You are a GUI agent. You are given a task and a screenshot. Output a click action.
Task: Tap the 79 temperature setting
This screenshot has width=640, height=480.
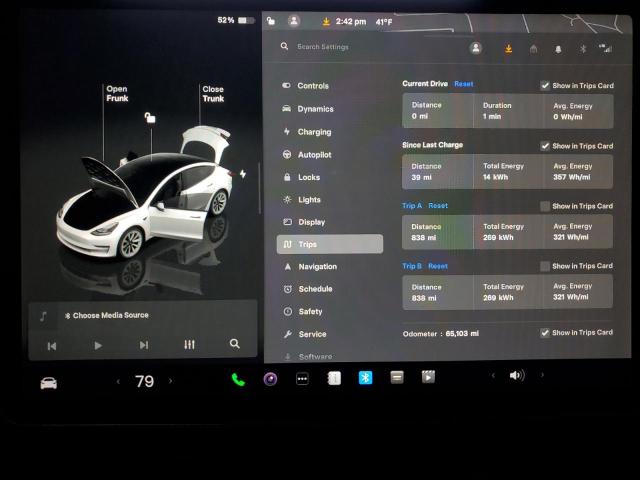[x=144, y=382]
